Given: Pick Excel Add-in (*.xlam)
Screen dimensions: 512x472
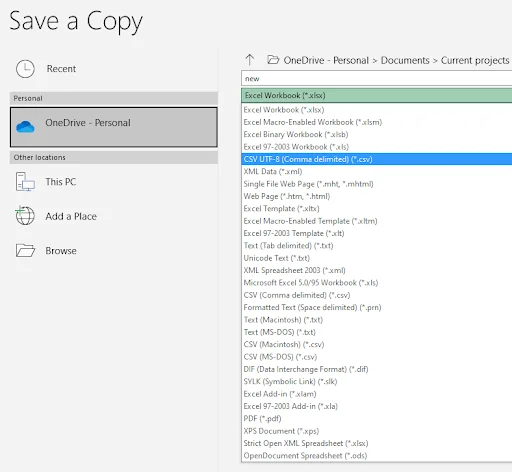Looking at the screenshot, I should [x=377, y=394].
